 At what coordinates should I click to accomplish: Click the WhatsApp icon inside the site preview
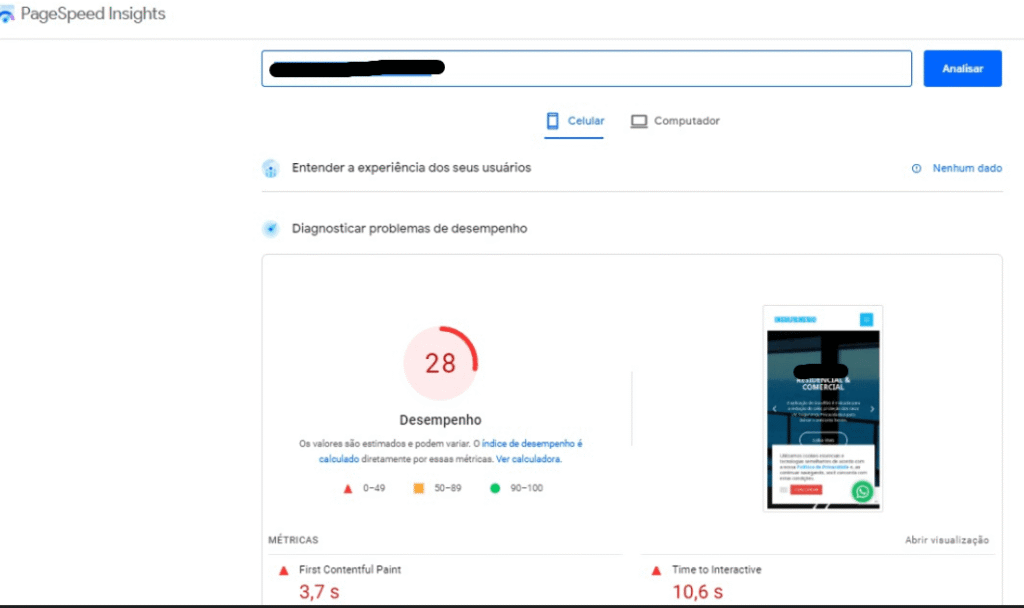point(862,491)
